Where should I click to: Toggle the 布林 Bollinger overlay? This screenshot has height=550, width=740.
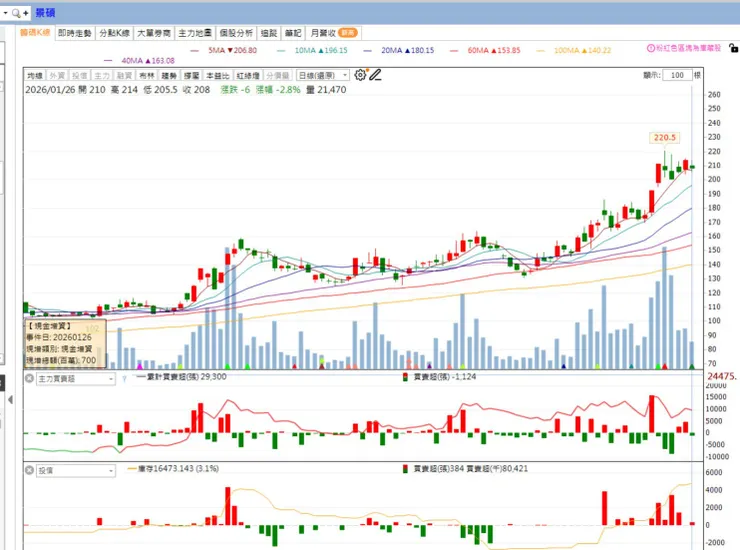(147, 76)
